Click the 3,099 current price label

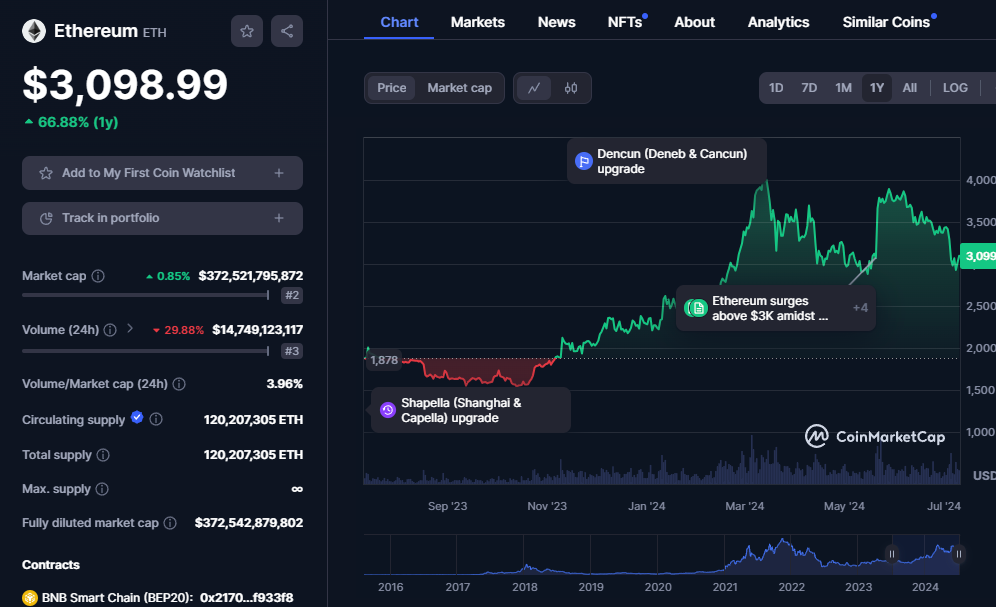[x=978, y=256]
